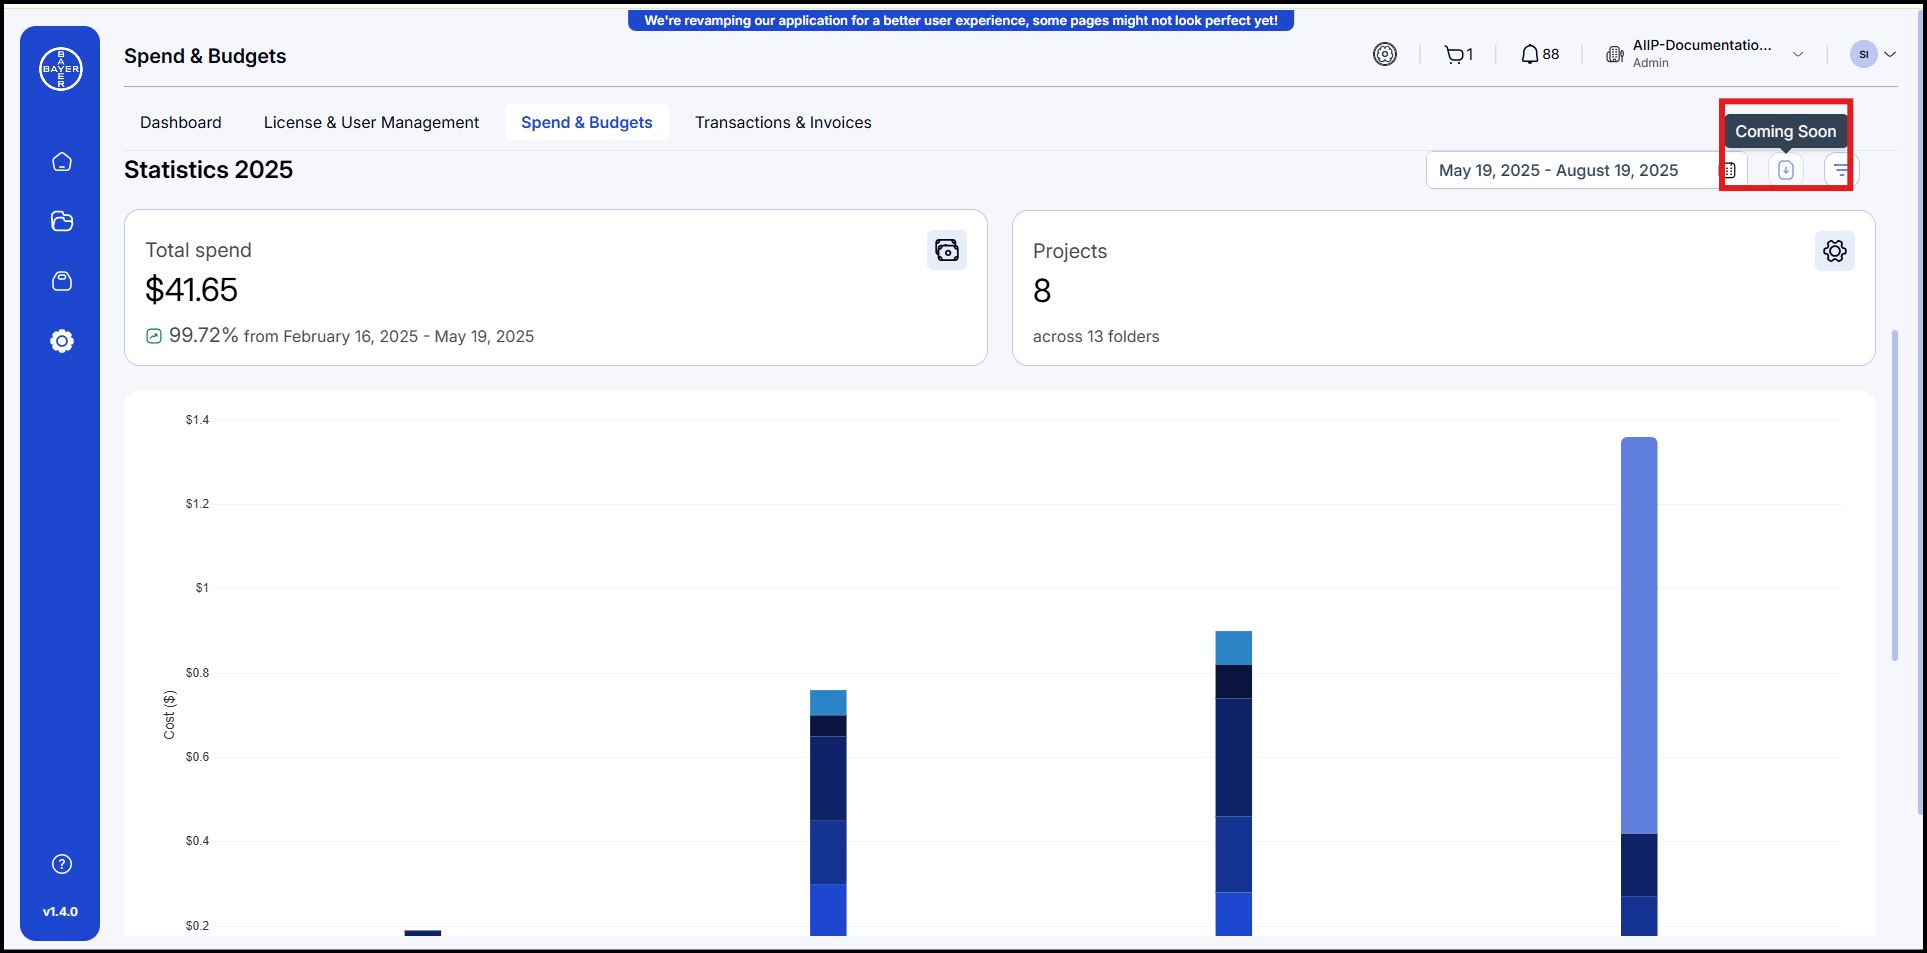Click the Total spend wallet icon

click(947, 250)
